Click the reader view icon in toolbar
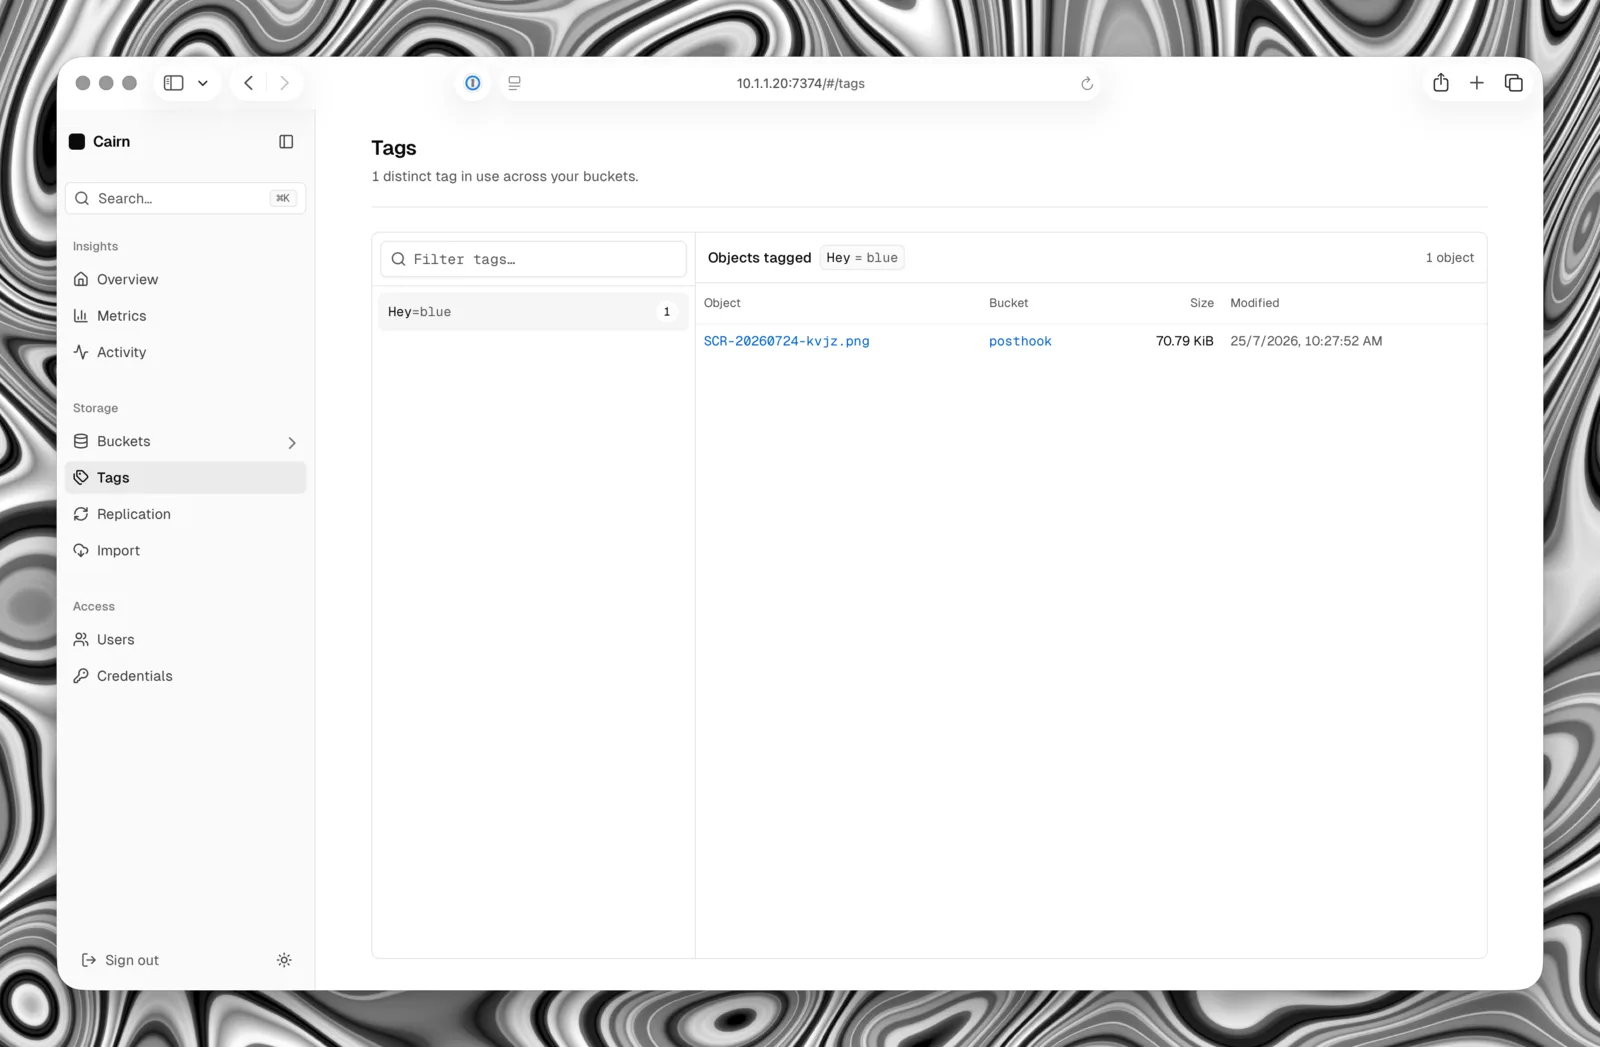The width and height of the screenshot is (1600, 1047). click(514, 83)
